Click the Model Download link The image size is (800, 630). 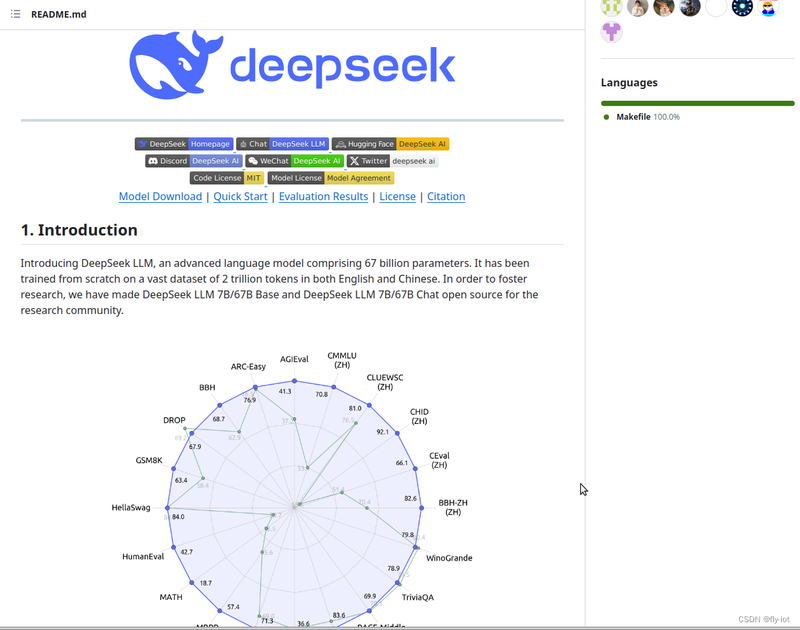[x=160, y=197]
